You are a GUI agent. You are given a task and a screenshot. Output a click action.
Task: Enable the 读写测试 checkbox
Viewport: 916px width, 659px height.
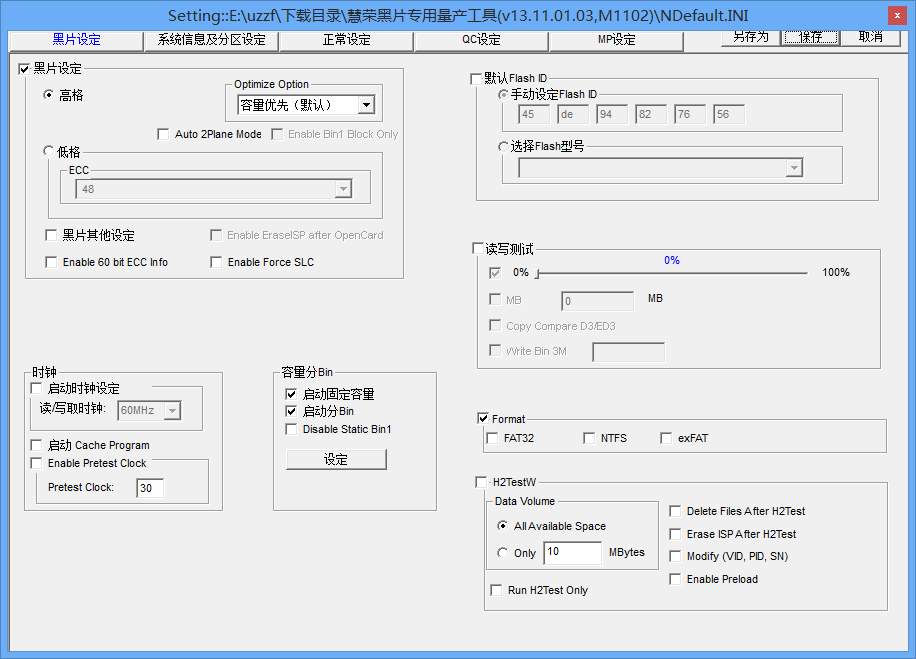tap(477, 249)
